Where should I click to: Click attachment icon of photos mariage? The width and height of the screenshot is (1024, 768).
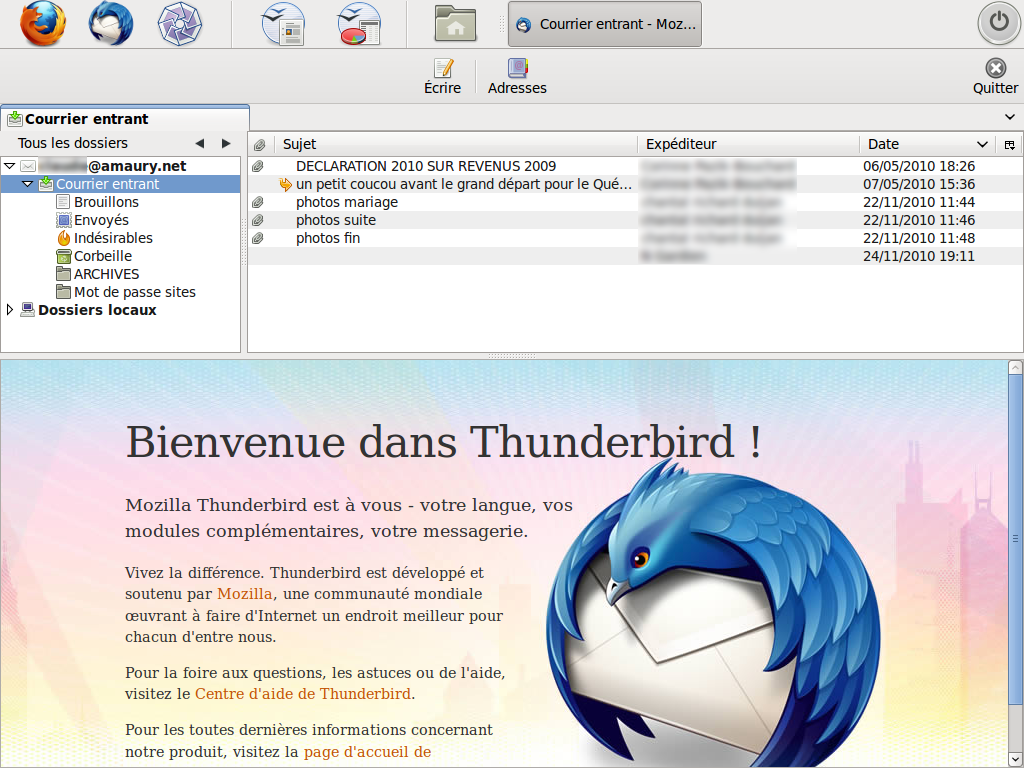pyautogui.click(x=258, y=202)
